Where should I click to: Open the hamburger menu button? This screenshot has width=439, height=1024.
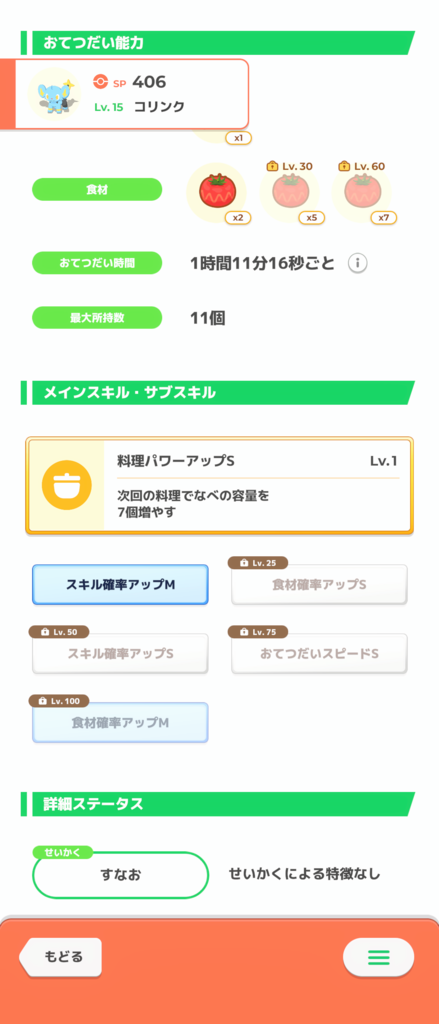[x=378, y=958]
